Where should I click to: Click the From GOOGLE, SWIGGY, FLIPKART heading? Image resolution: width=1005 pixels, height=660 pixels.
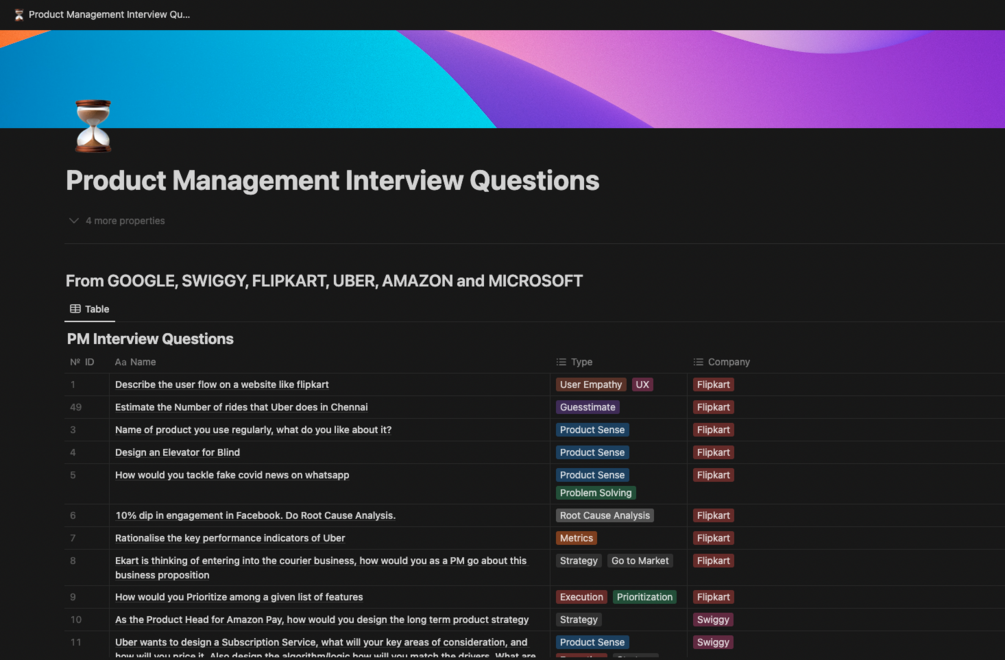pos(324,281)
